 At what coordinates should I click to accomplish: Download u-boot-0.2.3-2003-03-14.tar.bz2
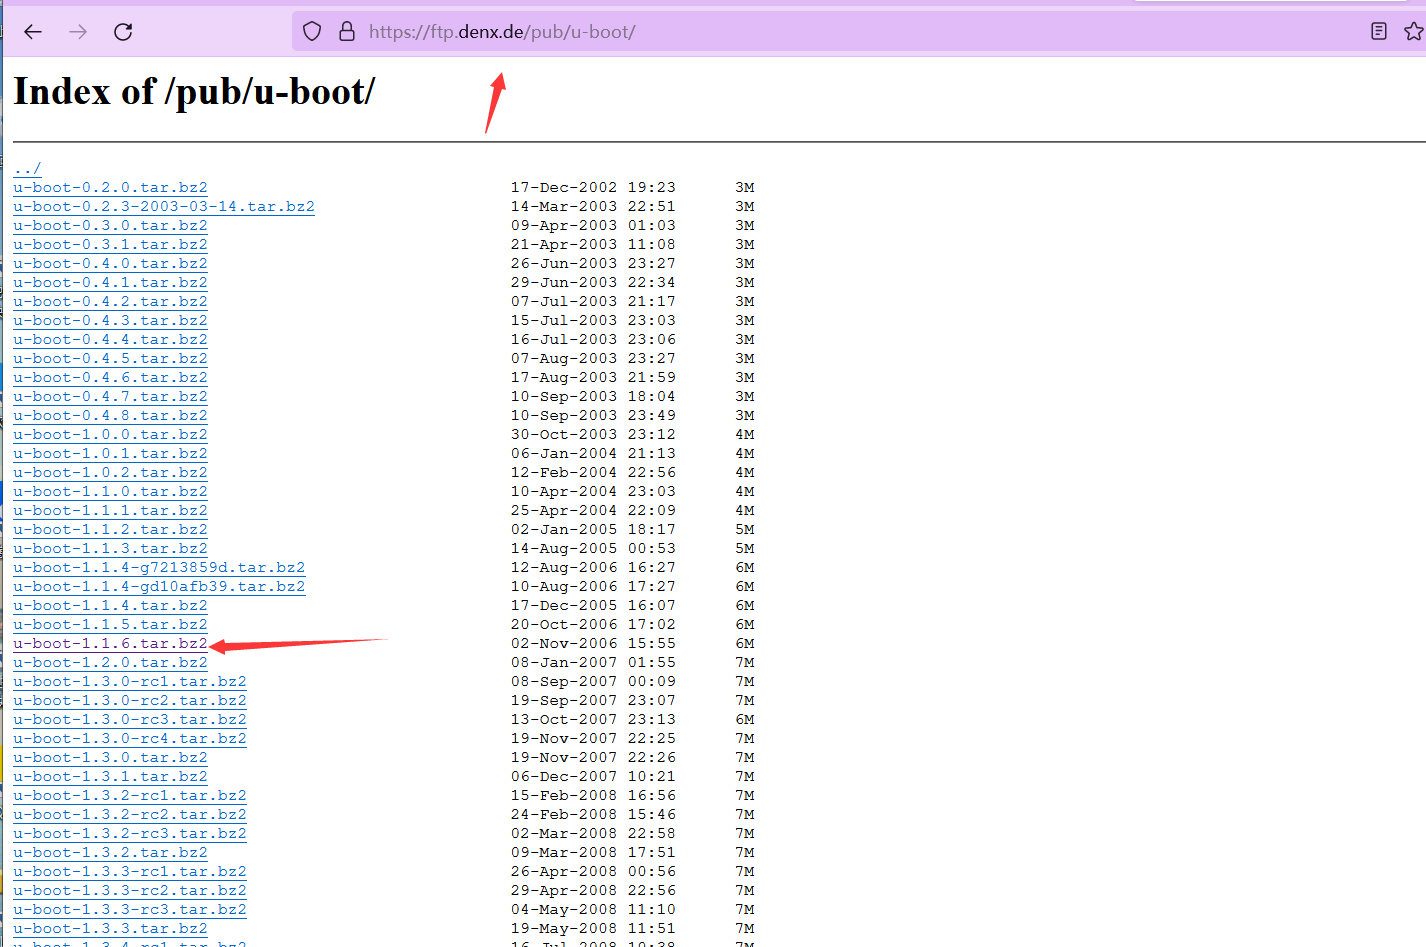click(x=163, y=206)
